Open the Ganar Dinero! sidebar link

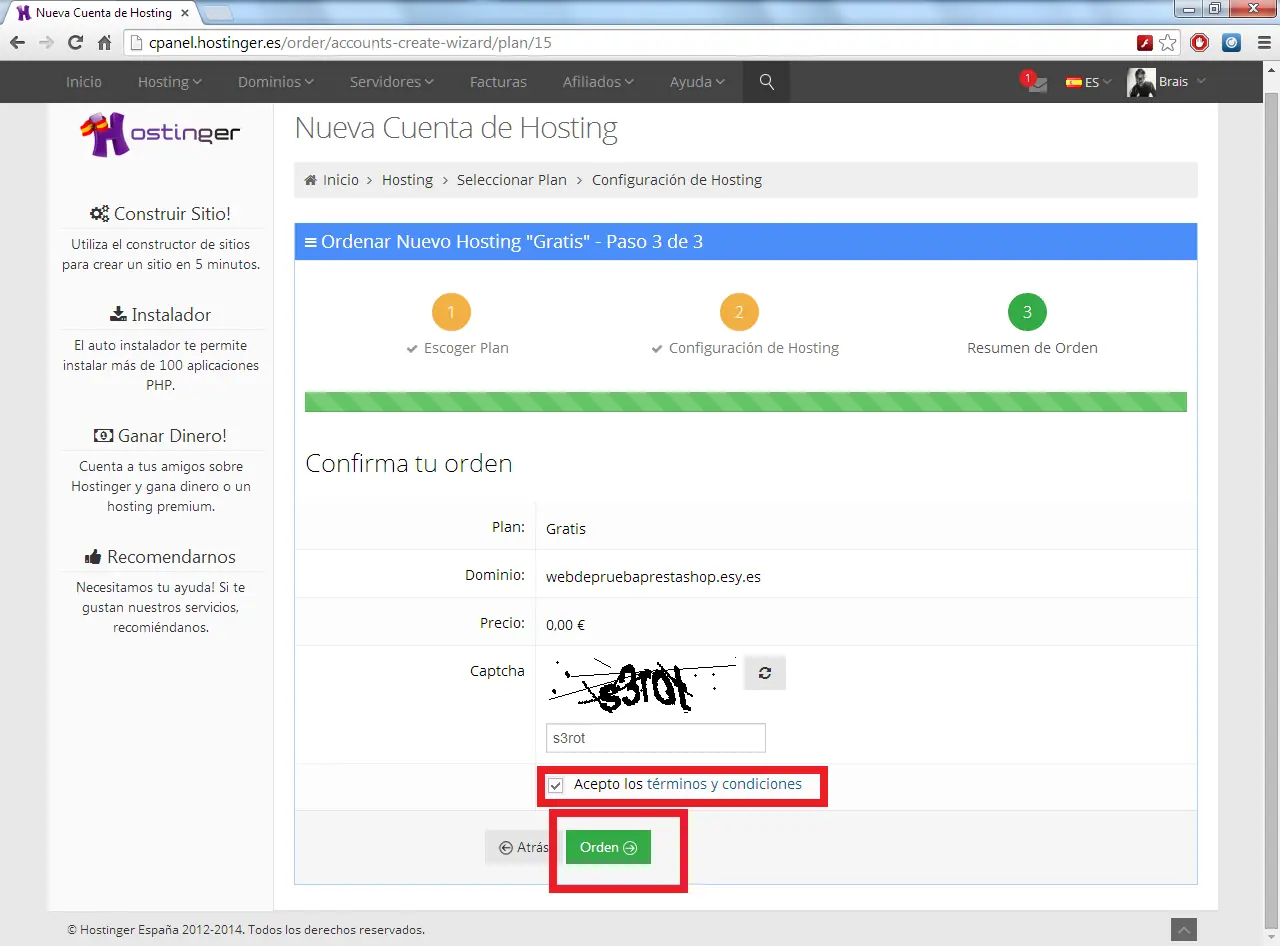click(x=160, y=435)
